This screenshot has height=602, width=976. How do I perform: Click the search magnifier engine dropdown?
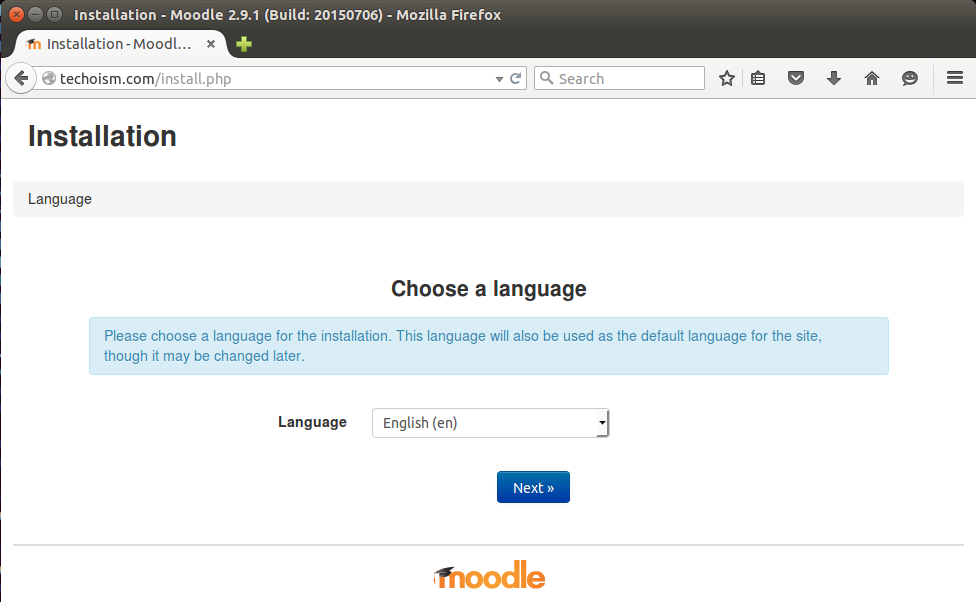click(x=547, y=78)
